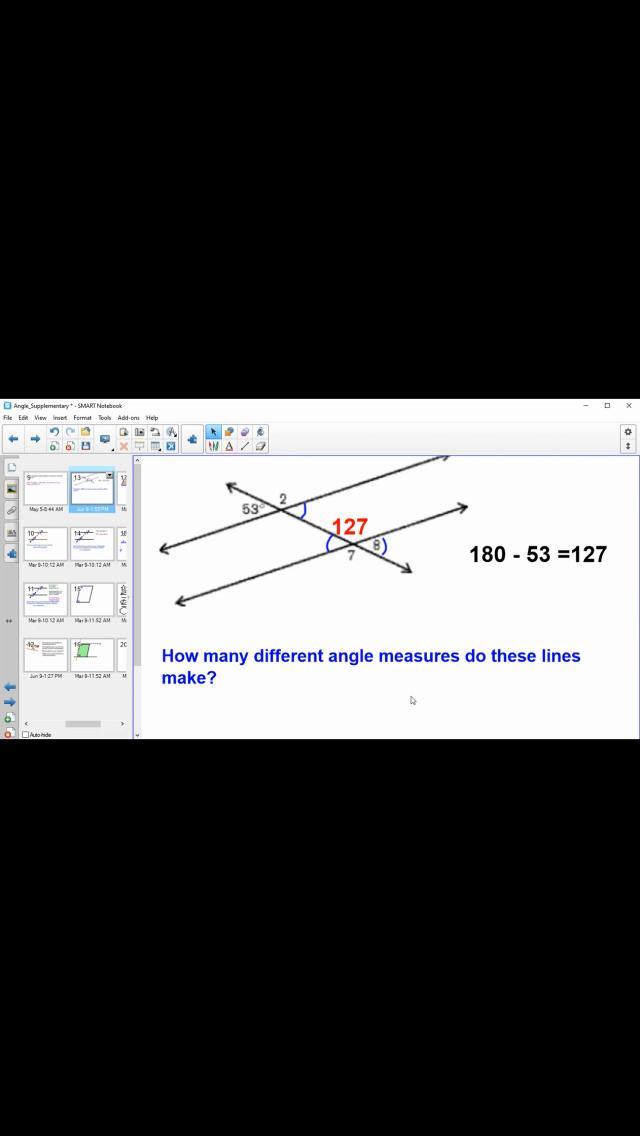
Task: Open the Gallery sidebar tab
Action: click(11, 489)
